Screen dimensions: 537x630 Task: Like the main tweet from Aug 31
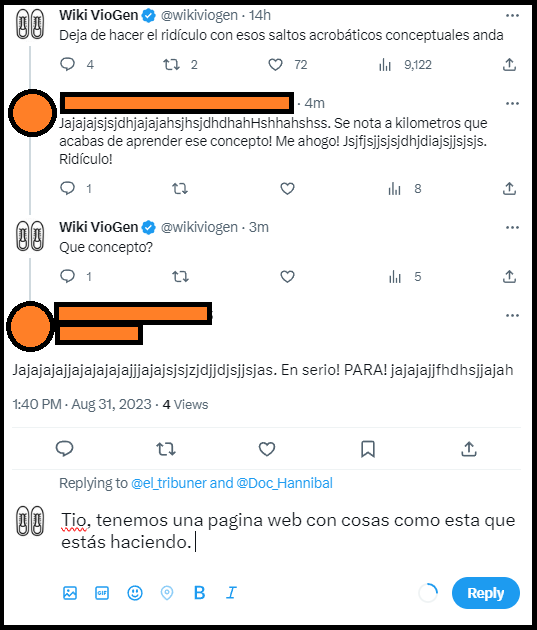pos(267,449)
